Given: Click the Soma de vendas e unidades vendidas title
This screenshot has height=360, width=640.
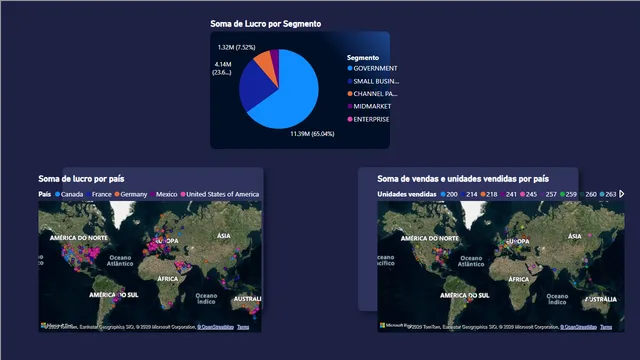Looking at the screenshot, I should pyautogui.click(x=463, y=179).
